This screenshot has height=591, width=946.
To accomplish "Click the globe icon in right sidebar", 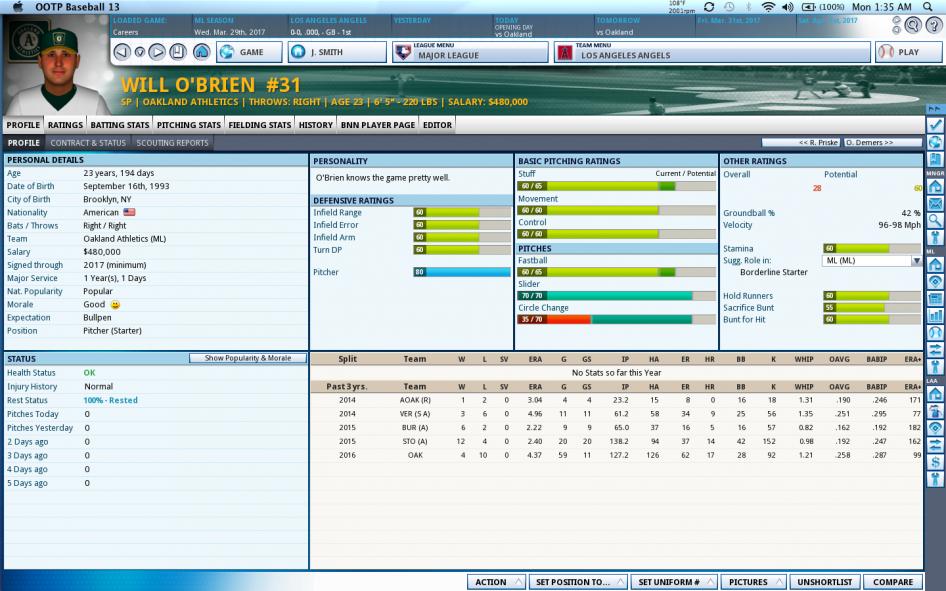I will click(935, 142).
